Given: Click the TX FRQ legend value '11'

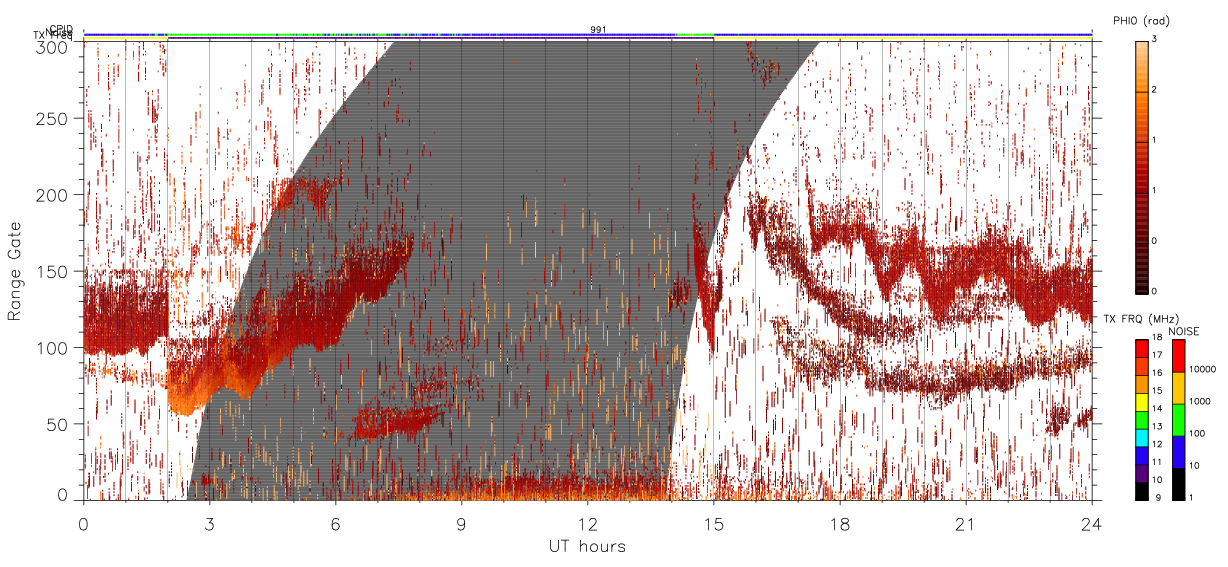Looking at the screenshot, I should tap(1156, 461).
